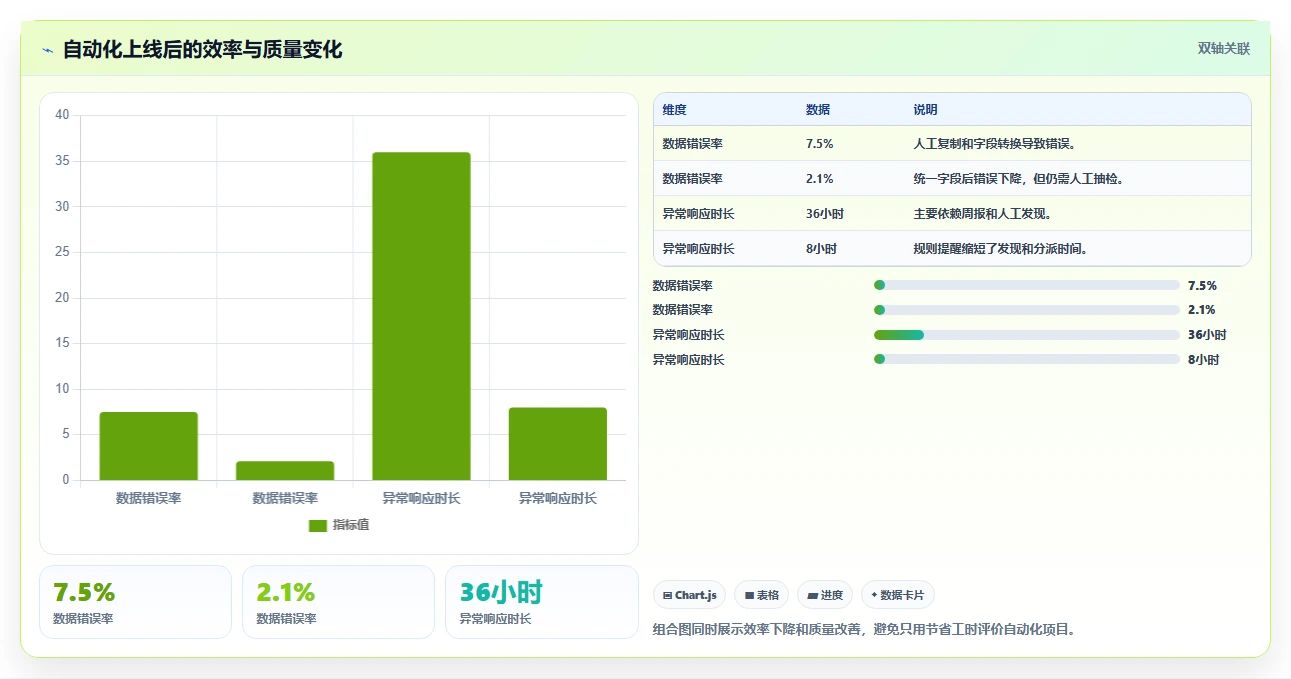Click the tallest chart bar reaching 36
The image size is (1291, 679).
[421, 316]
